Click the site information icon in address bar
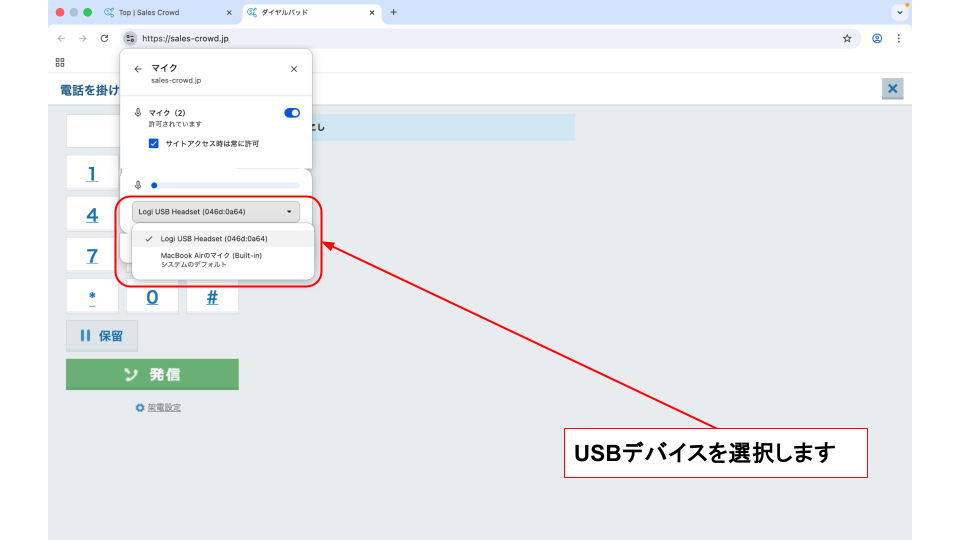 tap(130, 38)
